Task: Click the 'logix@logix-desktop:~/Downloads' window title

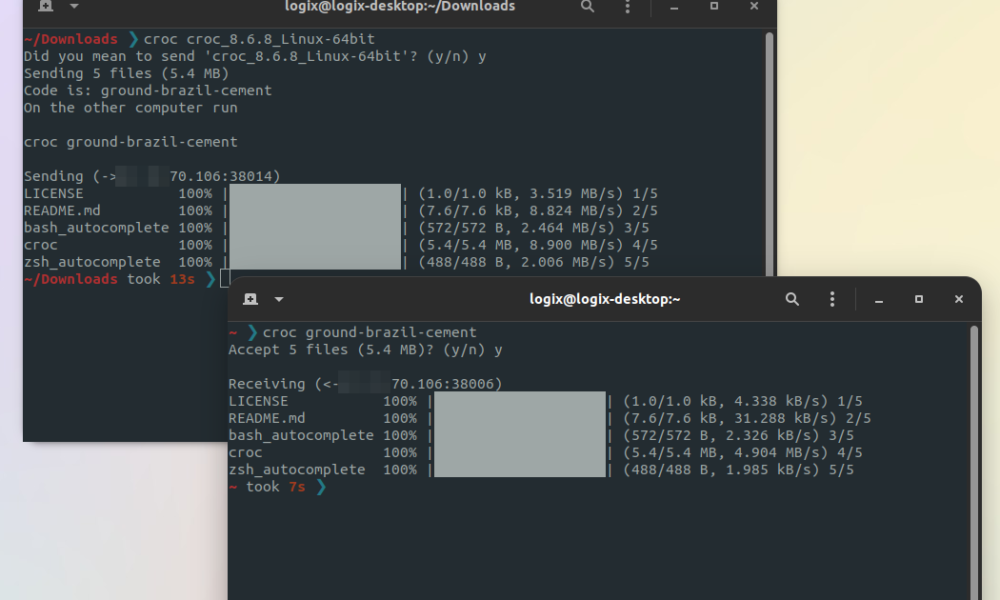Action: [x=400, y=6]
